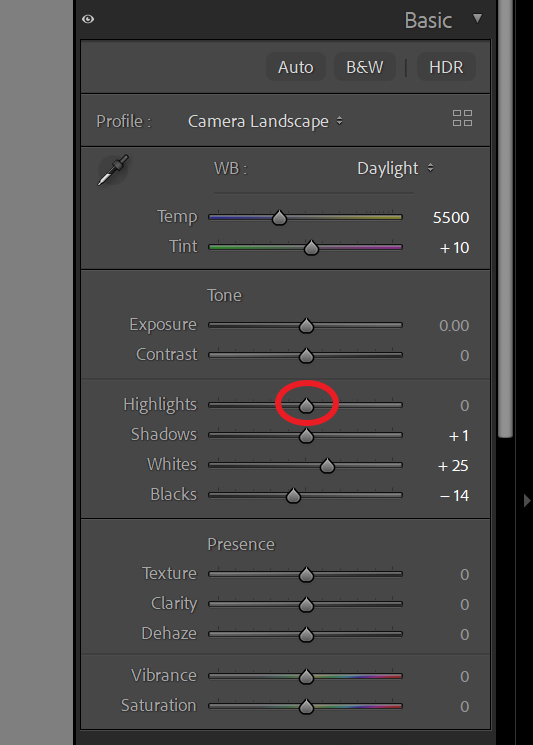Select the Whites slider thumb
Screen dimensions: 533x745
(x=327, y=466)
